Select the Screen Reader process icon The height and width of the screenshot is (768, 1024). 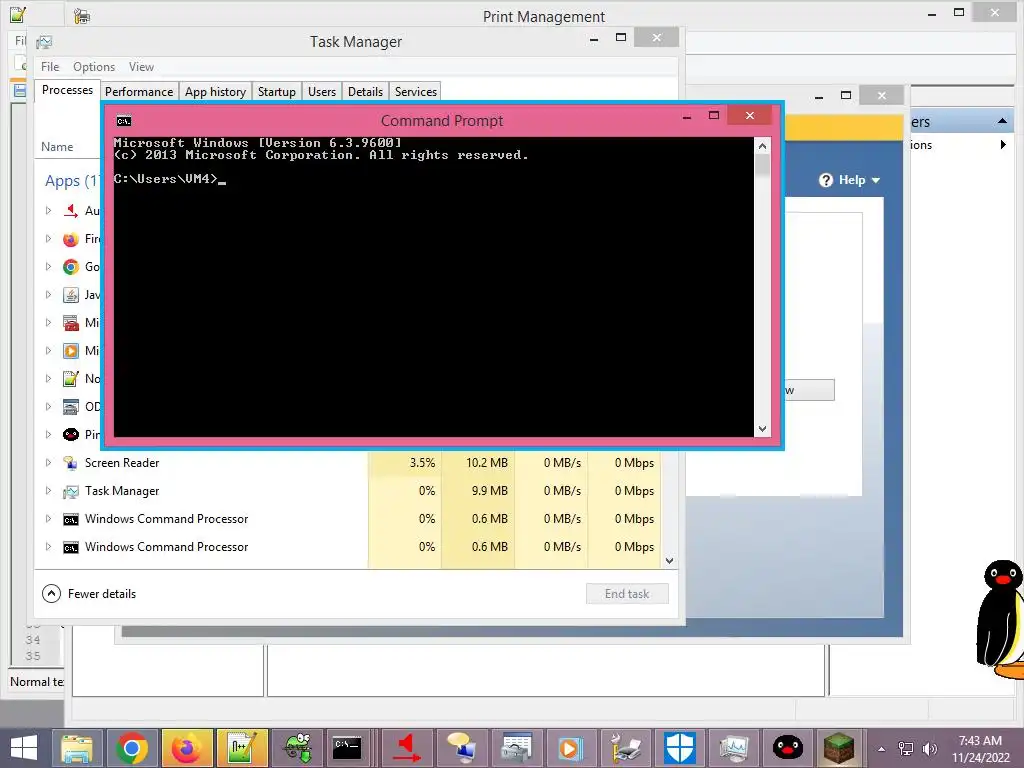point(71,463)
